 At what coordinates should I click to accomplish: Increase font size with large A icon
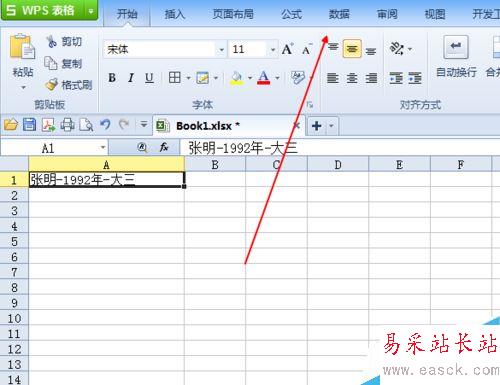click(x=287, y=49)
